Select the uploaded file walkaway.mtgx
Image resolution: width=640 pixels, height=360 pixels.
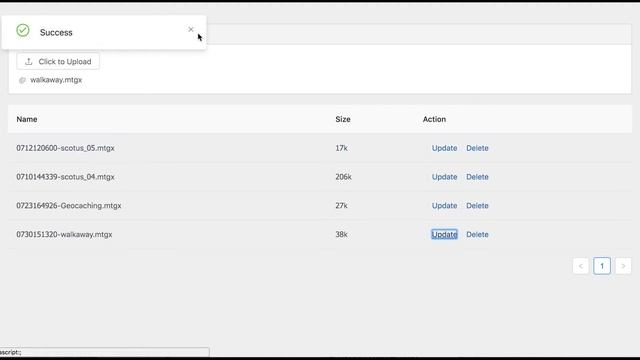point(56,80)
